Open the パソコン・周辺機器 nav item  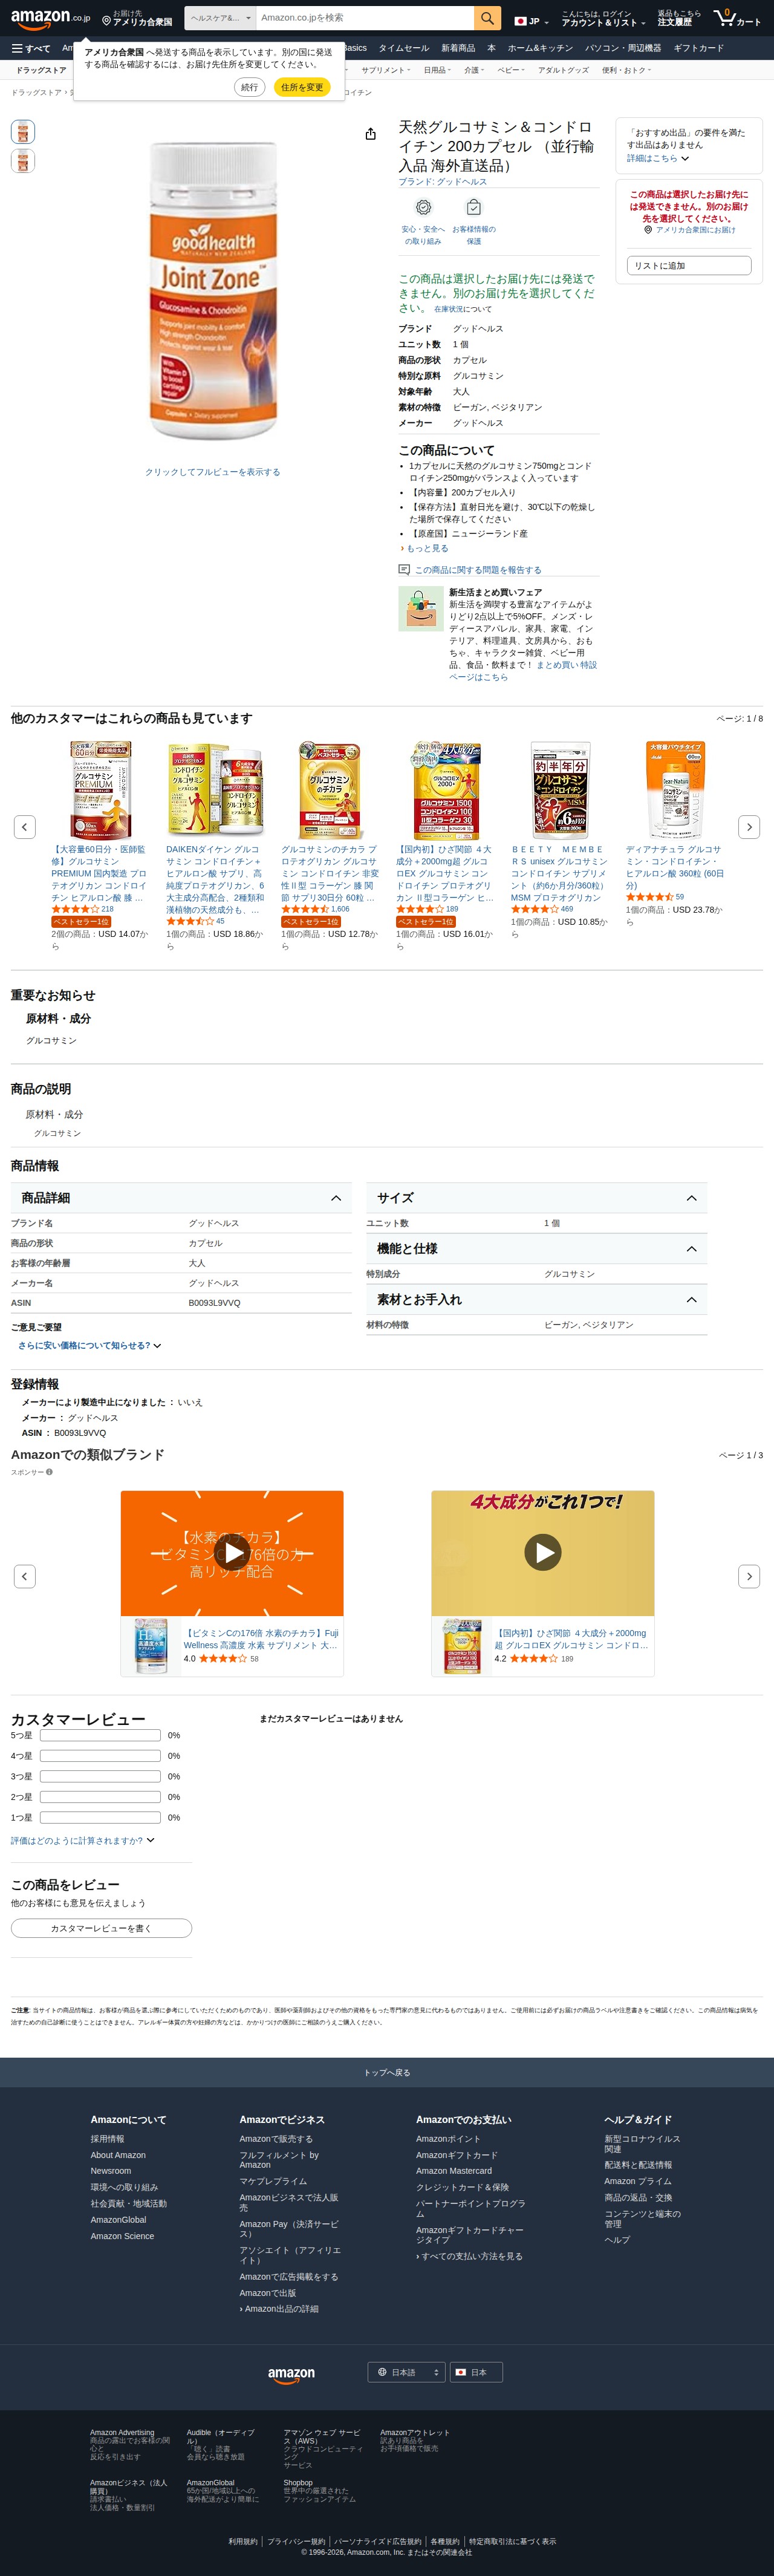623,48
